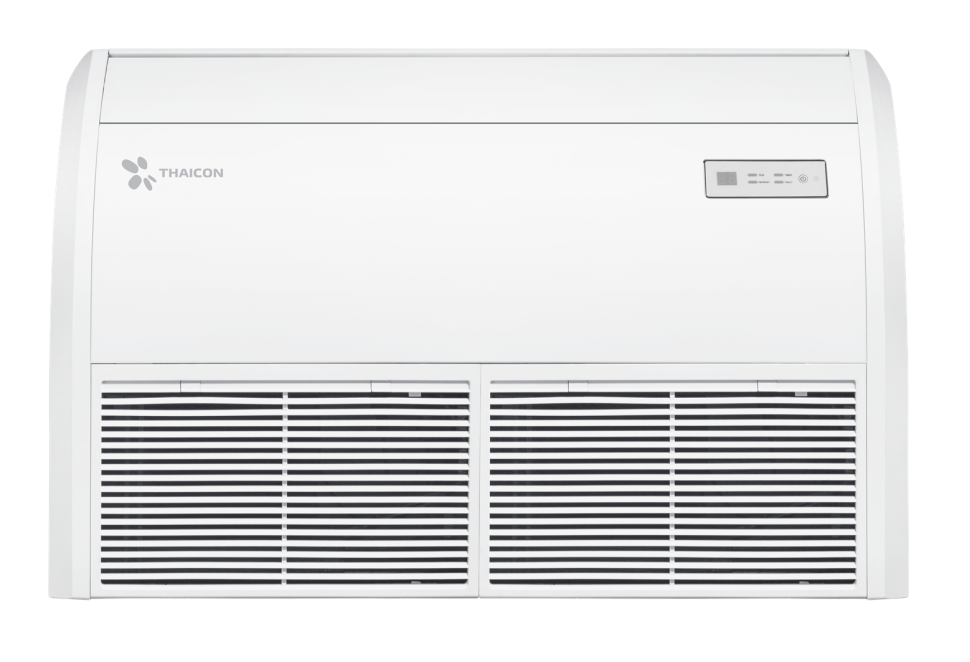
Task: Click the TIMER indicator light
Action: tap(777, 174)
